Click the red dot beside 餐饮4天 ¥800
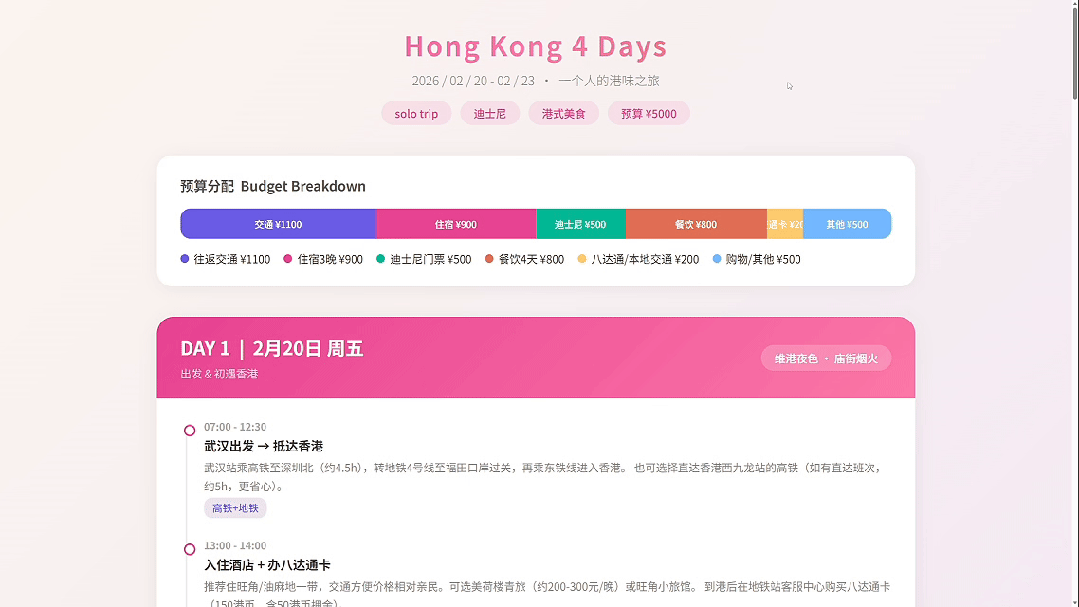Viewport: 1079px width, 607px height. click(488, 258)
